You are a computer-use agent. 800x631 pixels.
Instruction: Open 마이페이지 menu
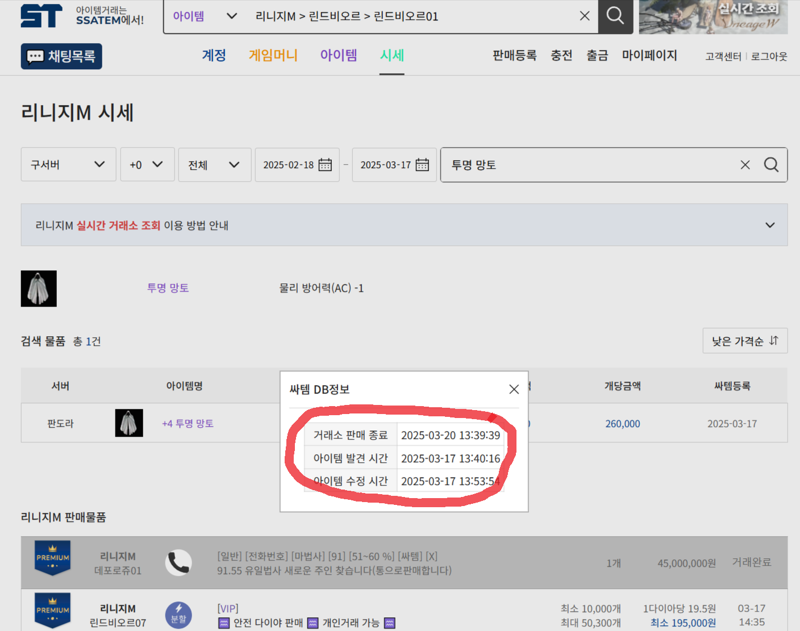coord(649,56)
